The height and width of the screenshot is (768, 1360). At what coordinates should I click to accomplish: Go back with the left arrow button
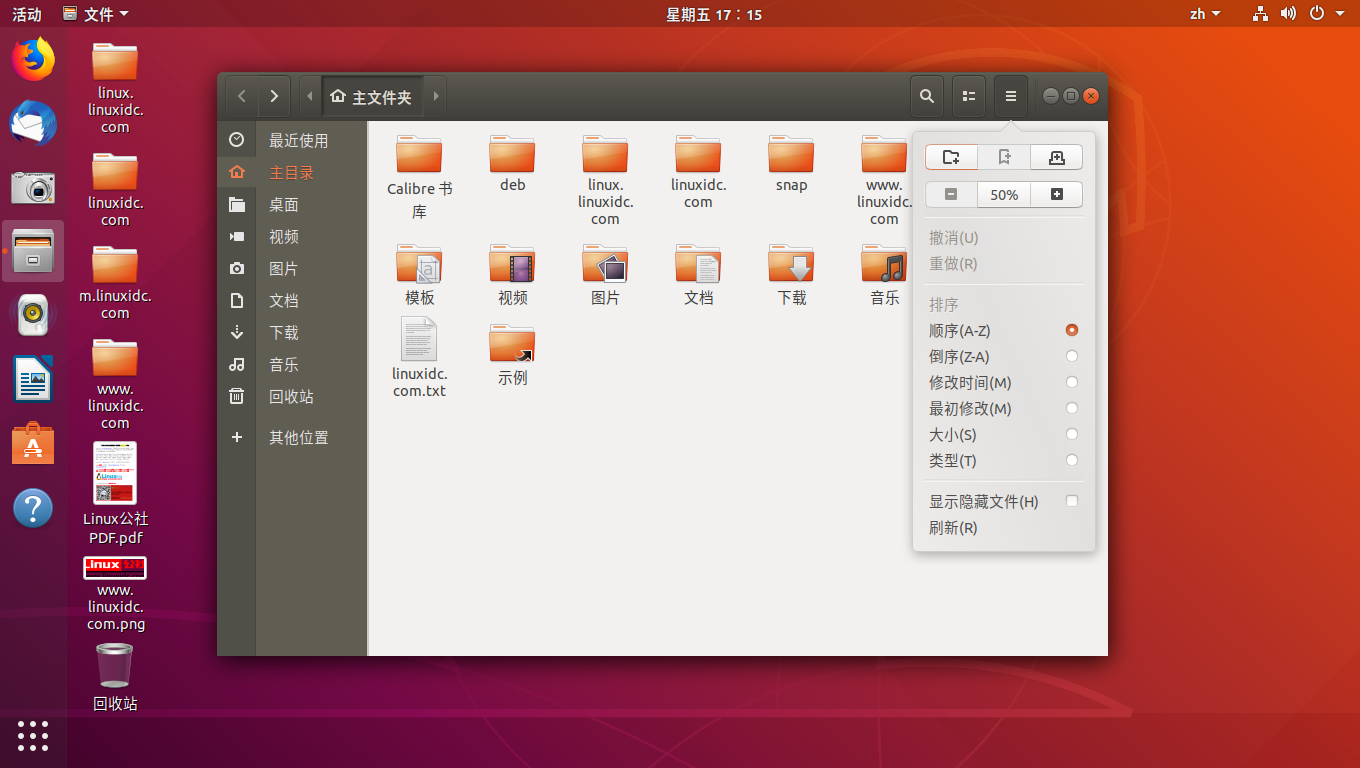242,97
